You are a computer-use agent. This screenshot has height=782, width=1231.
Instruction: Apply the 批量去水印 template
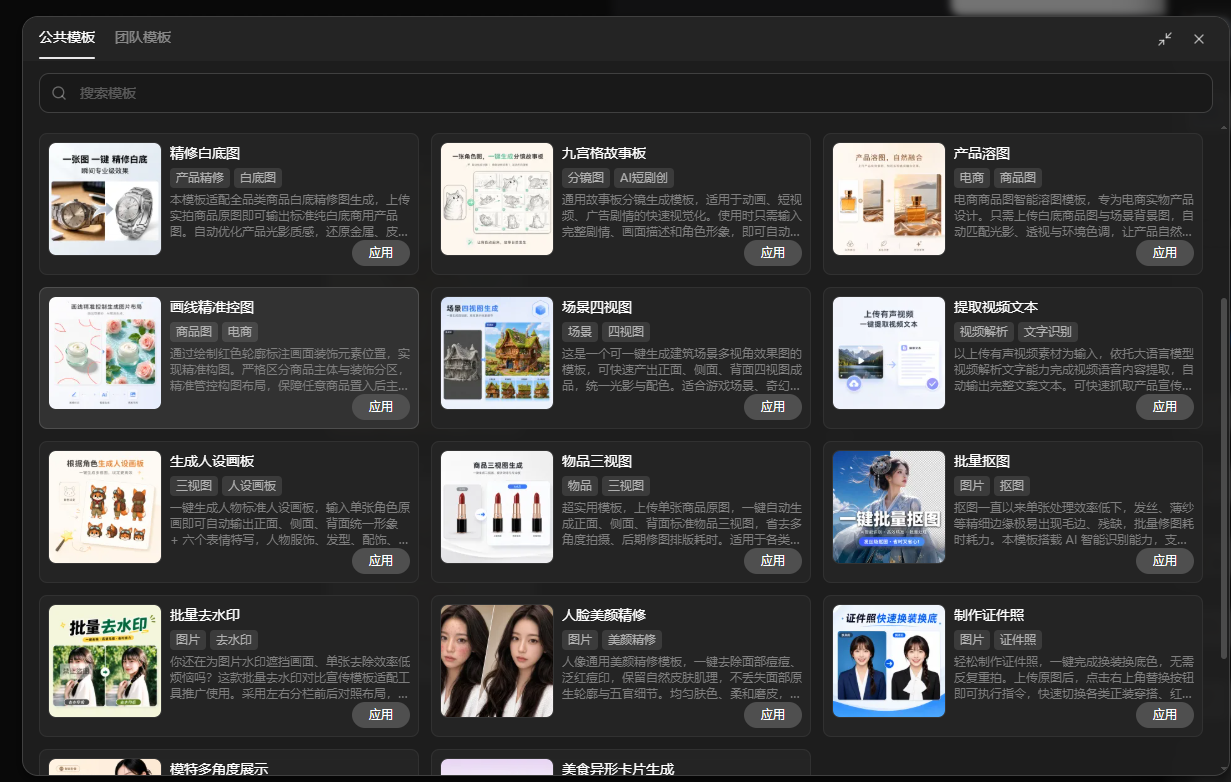[x=381, y=715]
